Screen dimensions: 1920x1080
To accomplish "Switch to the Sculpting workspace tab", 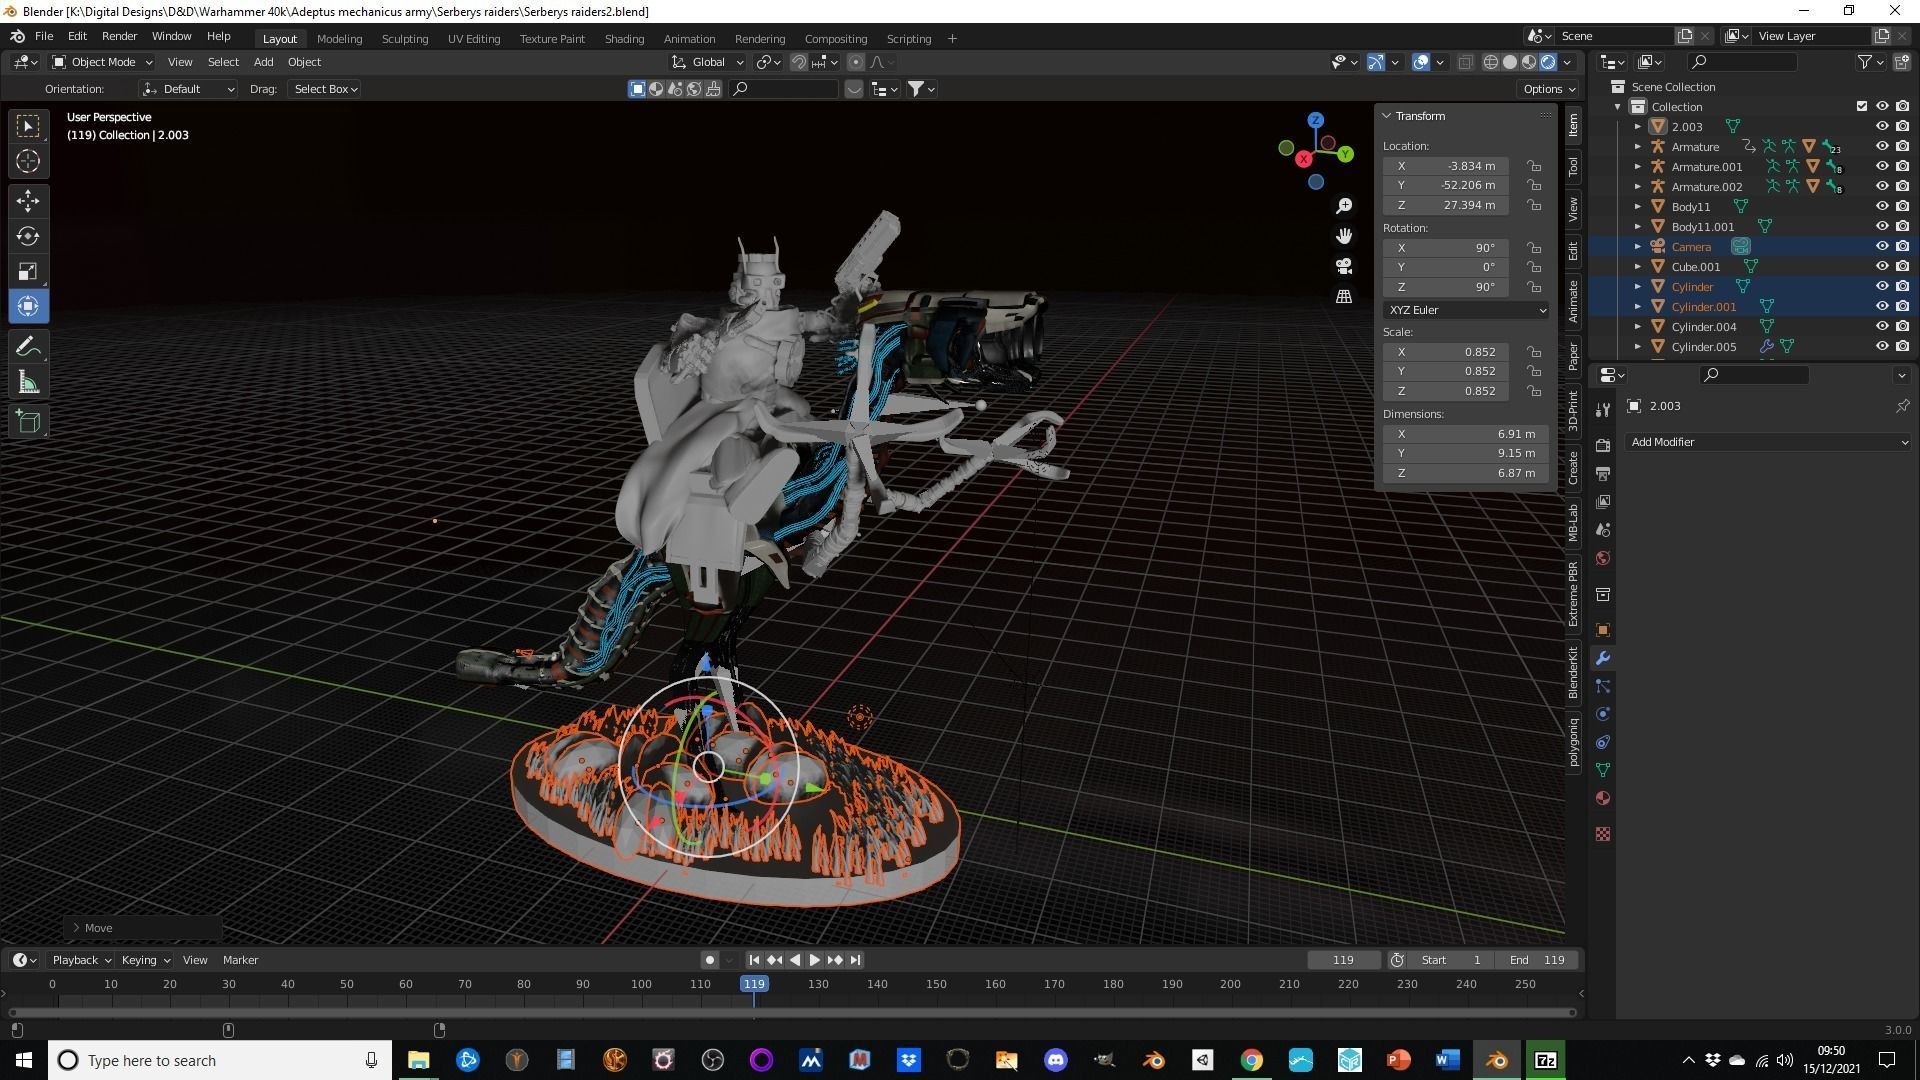I will pyautogui.click(x=405, y=39).
